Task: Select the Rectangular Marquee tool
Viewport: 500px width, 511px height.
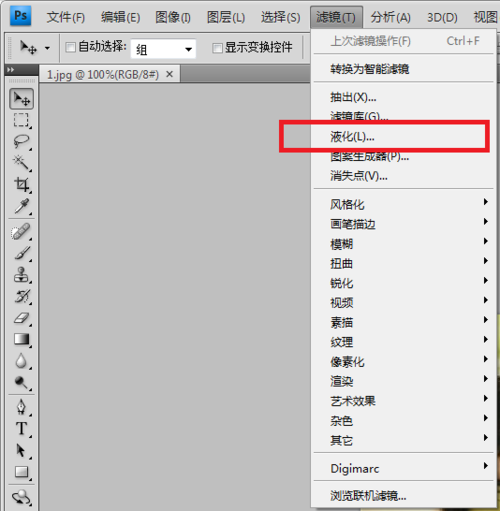Action: pyautogui.click(x=21, y=120)
